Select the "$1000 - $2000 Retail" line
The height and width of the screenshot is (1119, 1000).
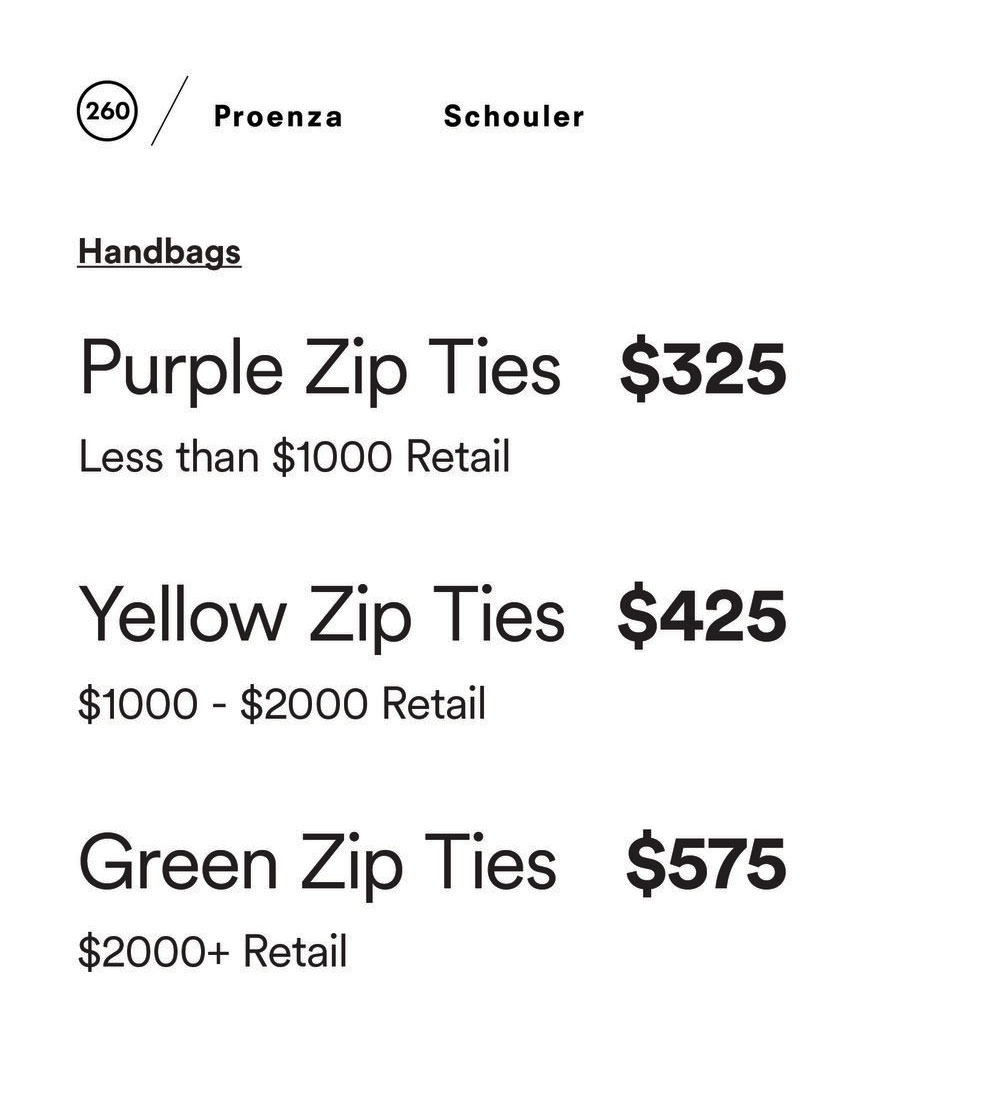coord(282,704)
